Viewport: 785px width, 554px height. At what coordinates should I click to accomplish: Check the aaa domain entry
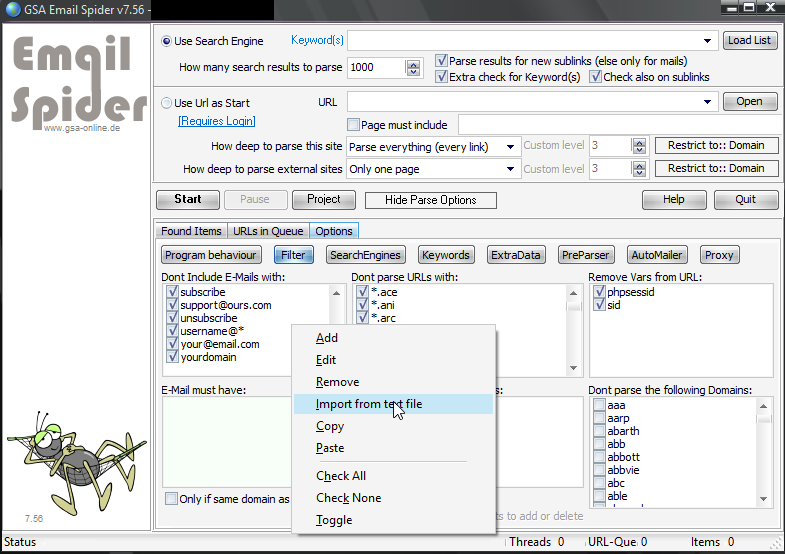pos(599,405)
